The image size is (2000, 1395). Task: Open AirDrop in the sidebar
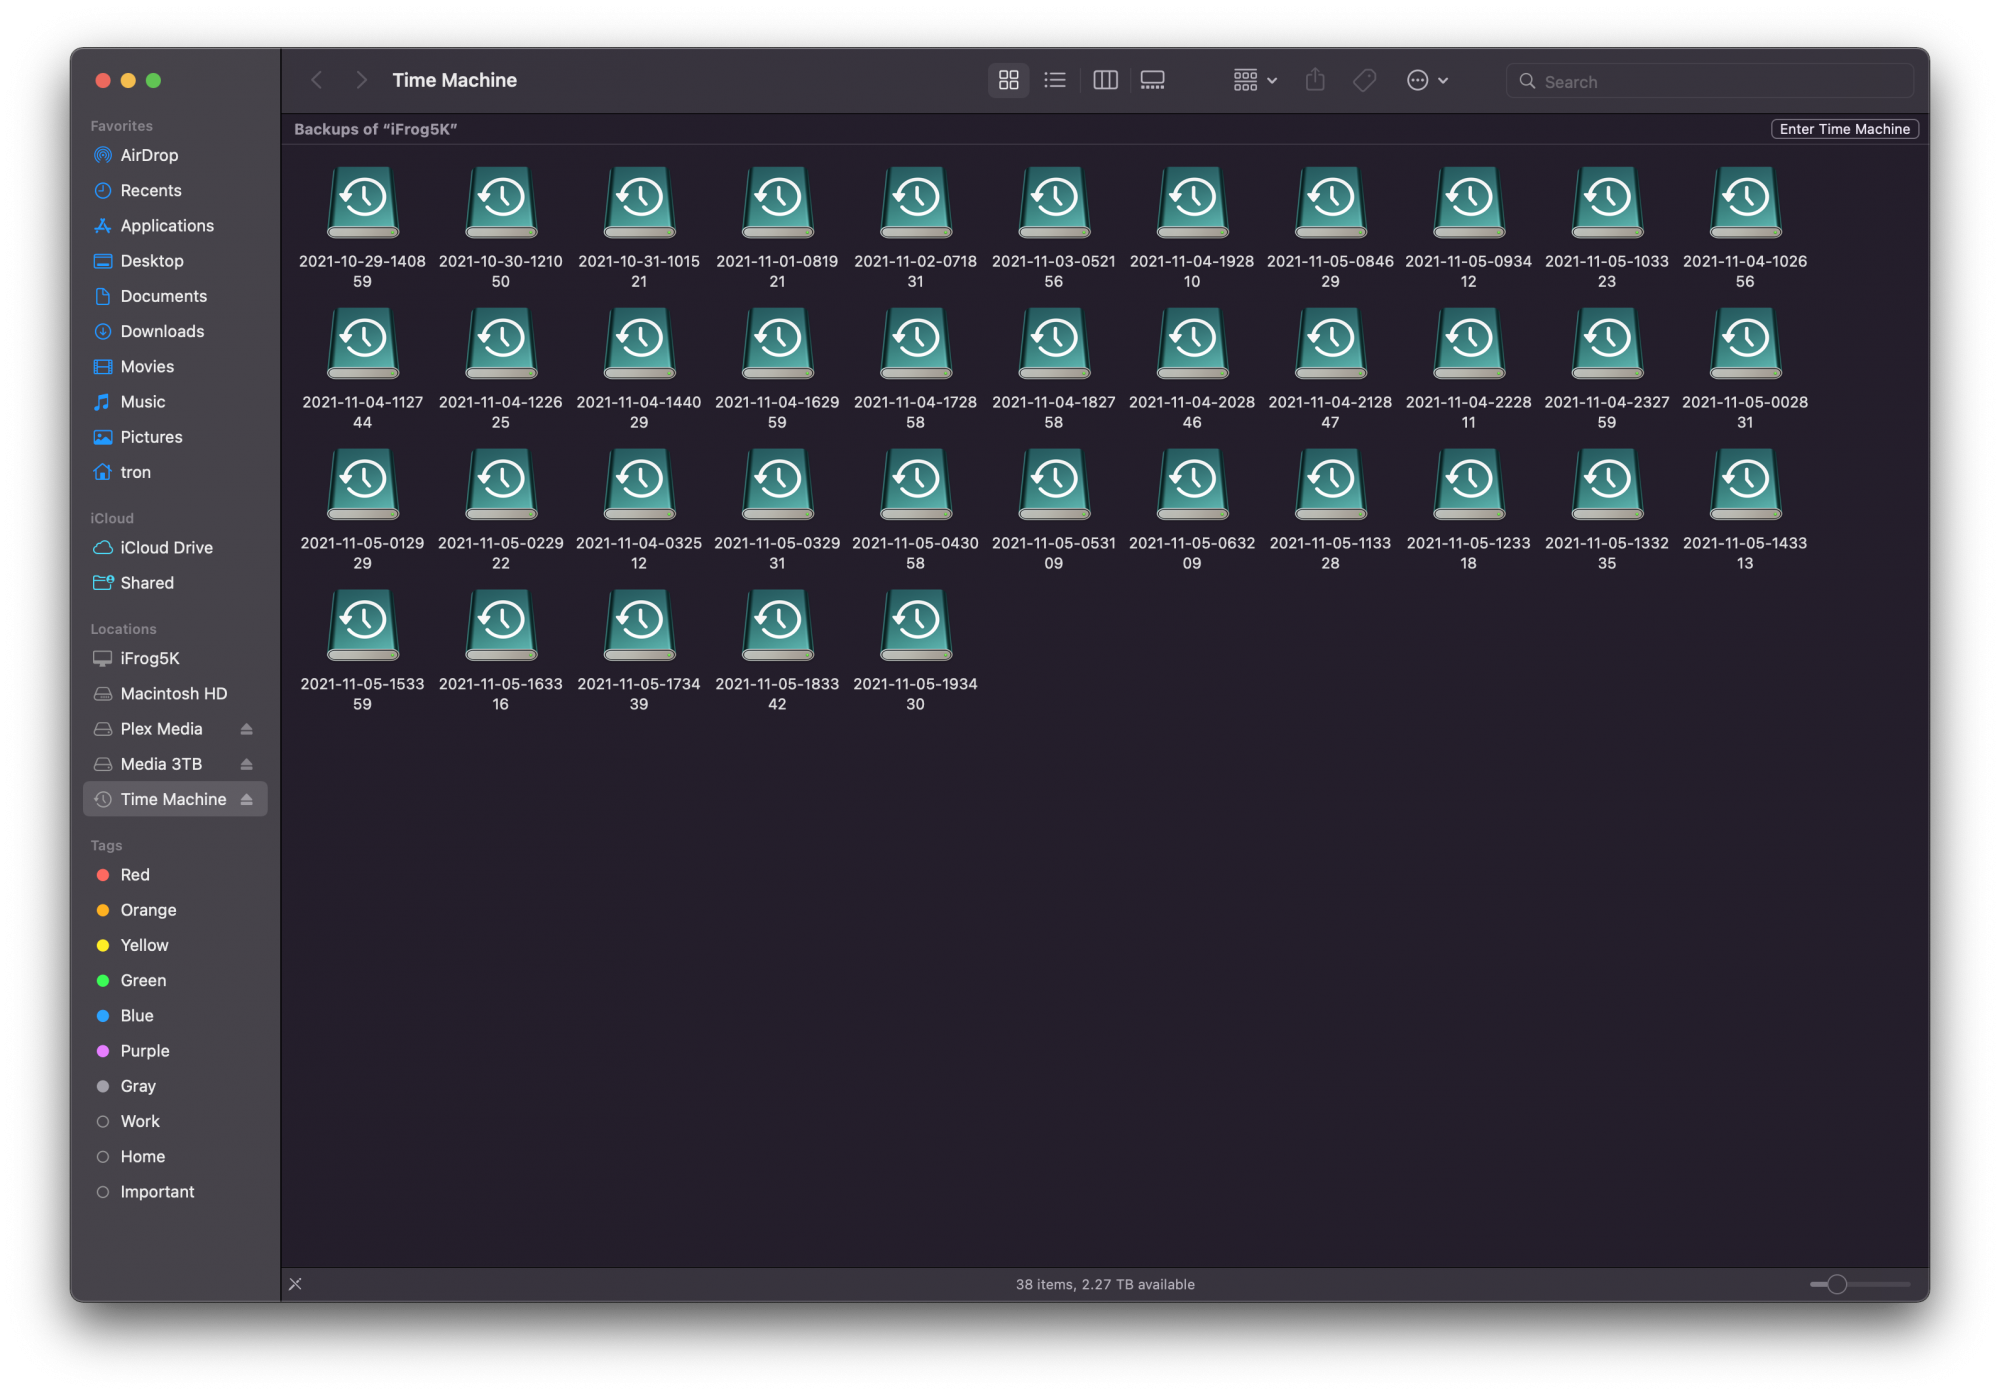[149, 155]
